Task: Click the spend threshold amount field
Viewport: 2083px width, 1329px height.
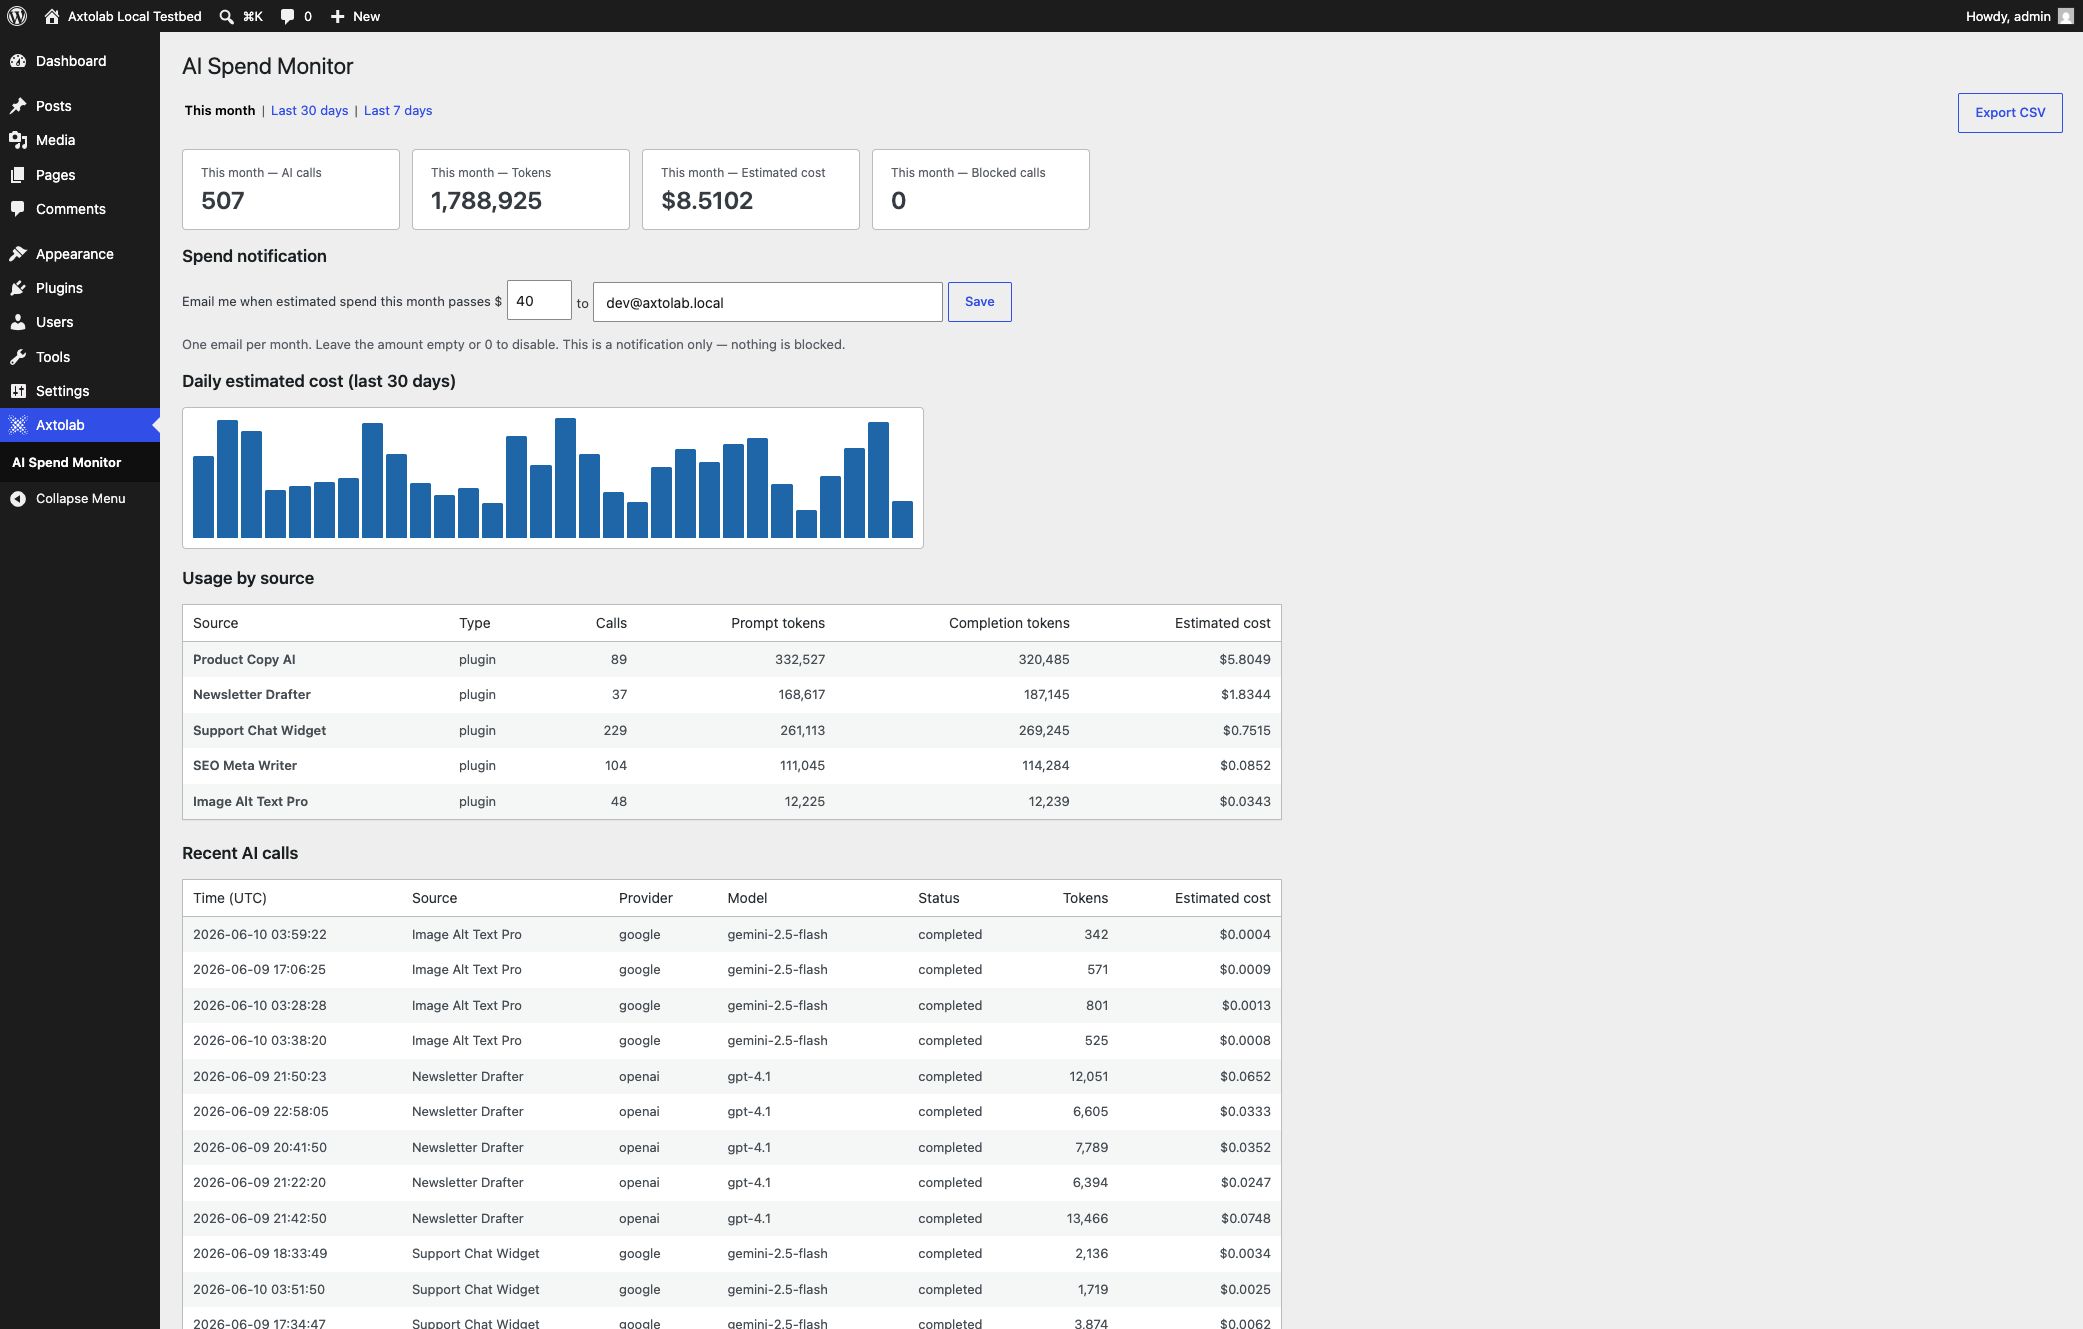Action: [x=539, y=301]
